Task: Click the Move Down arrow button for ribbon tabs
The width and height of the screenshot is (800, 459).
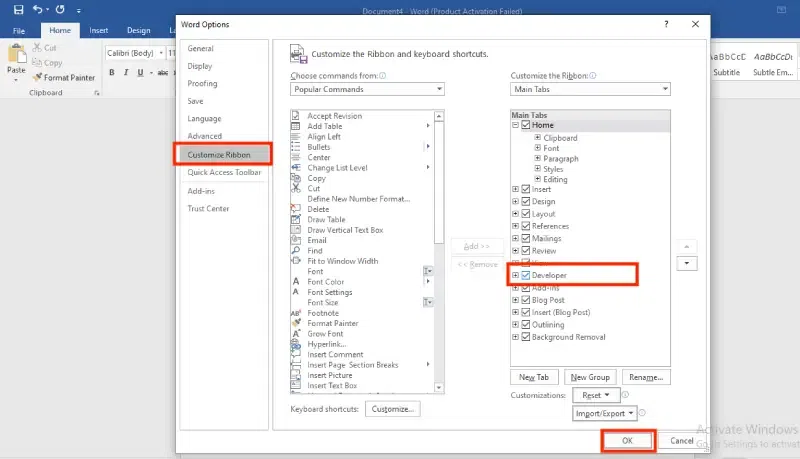Action: [x=687, y=264]
